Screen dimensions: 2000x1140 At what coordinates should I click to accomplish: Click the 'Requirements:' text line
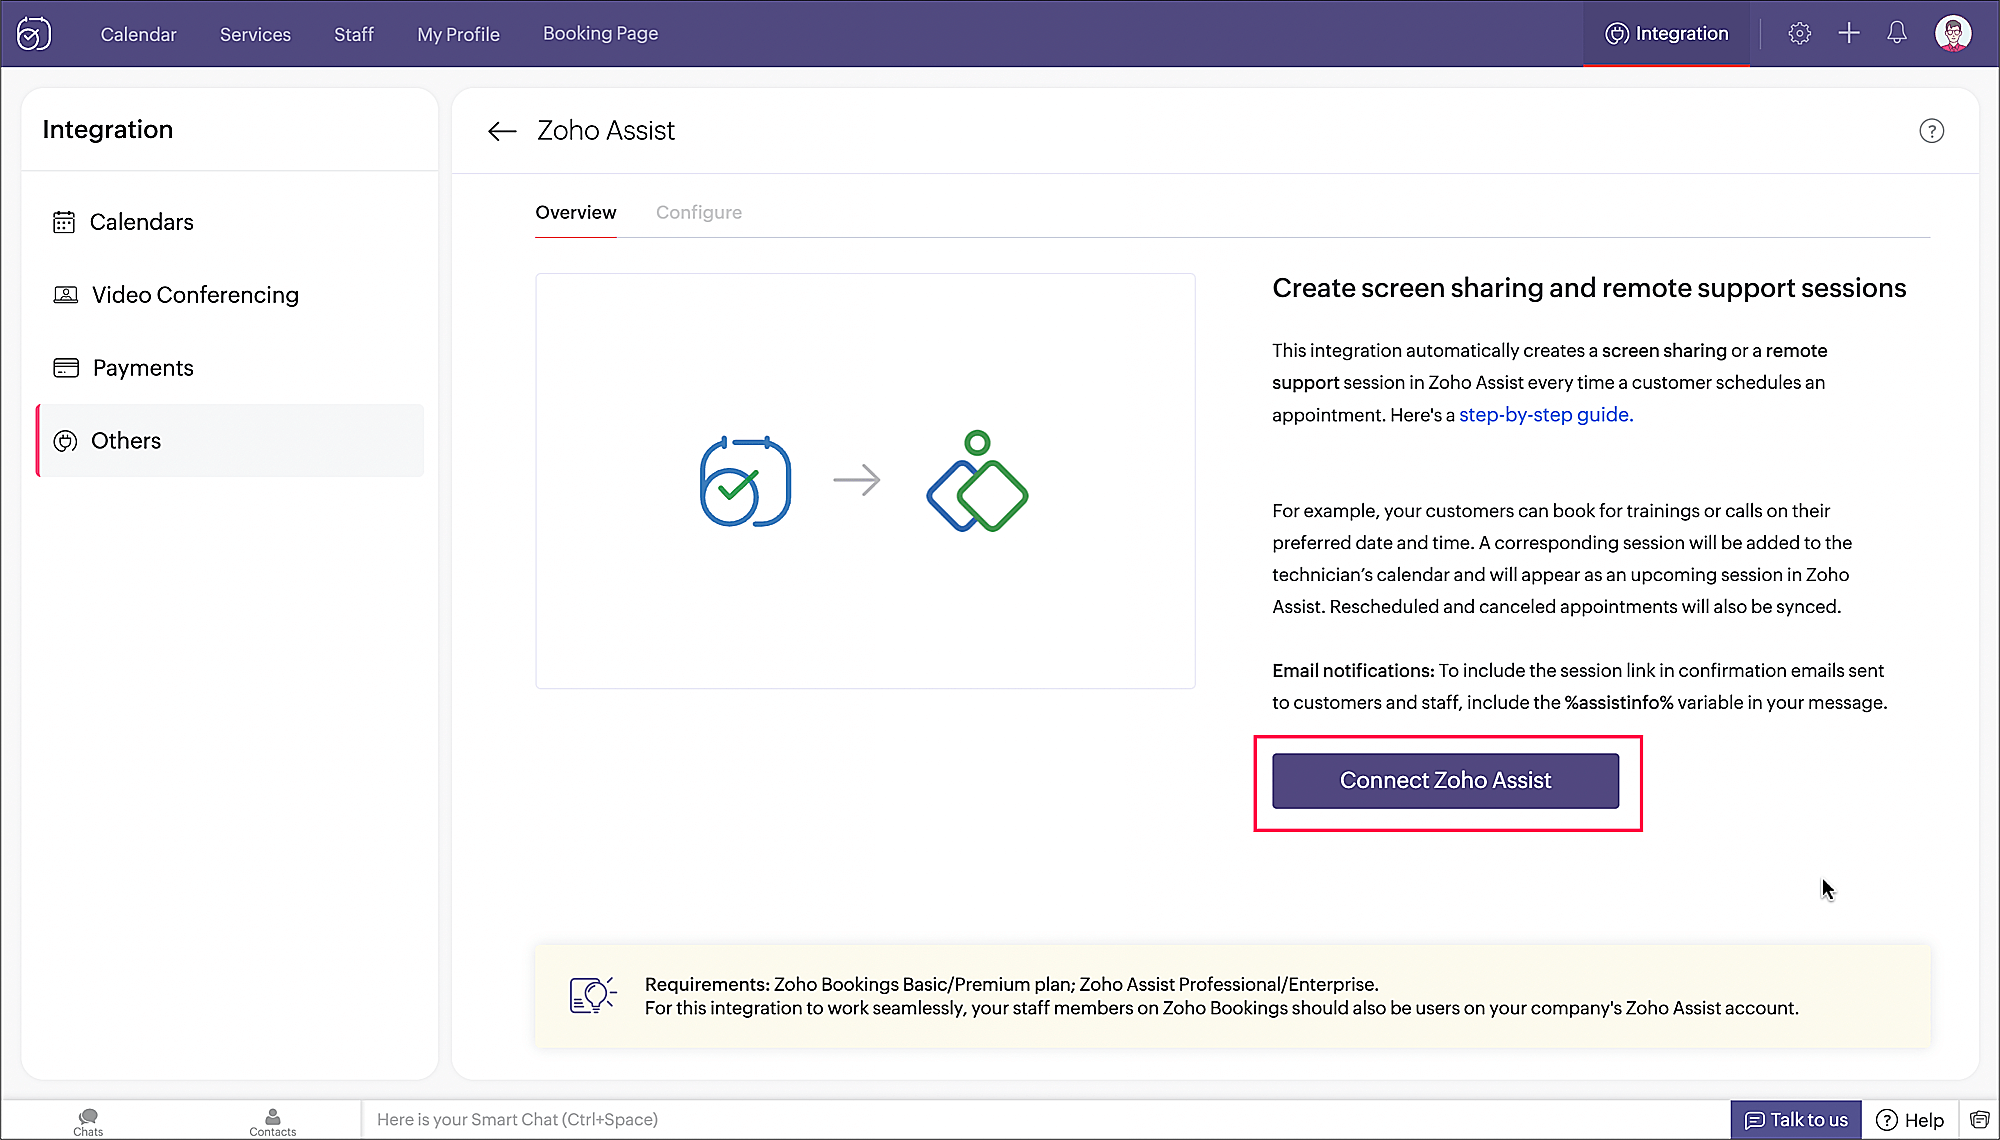point(1011,984)
